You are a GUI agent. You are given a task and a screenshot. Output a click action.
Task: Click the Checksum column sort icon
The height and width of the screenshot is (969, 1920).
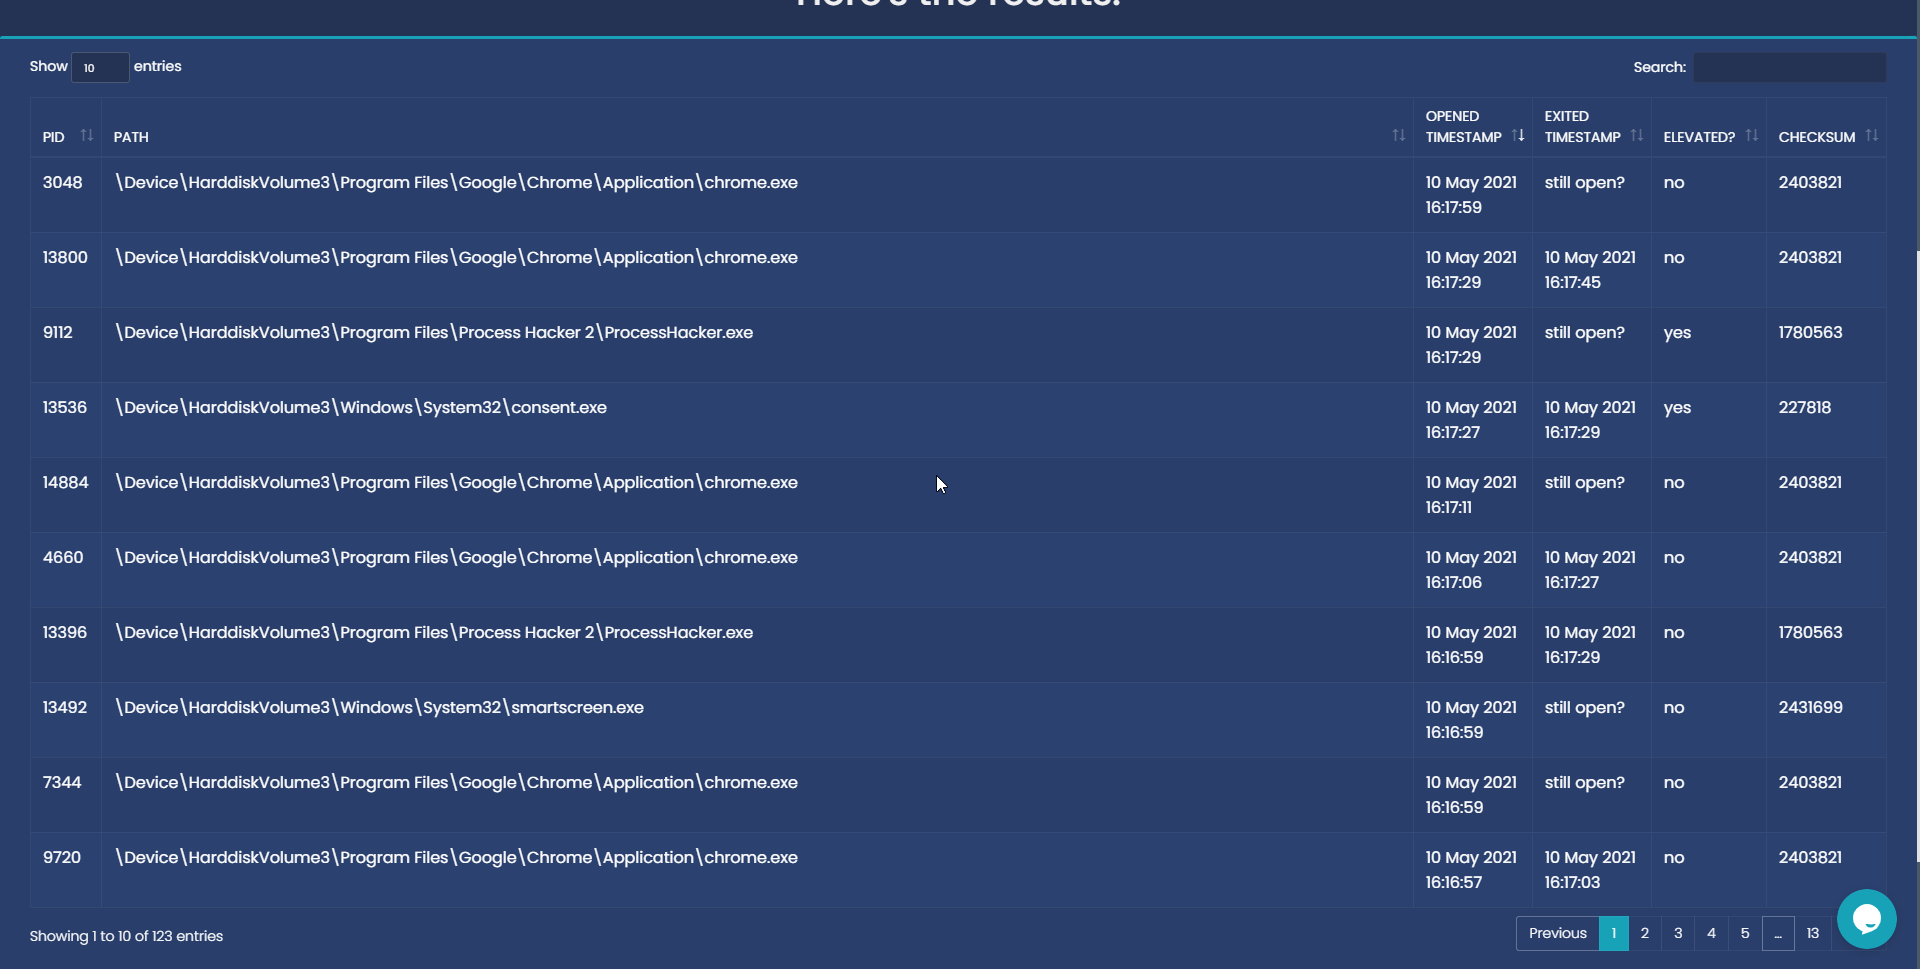pyautogui.click(x=1872, y=136)
